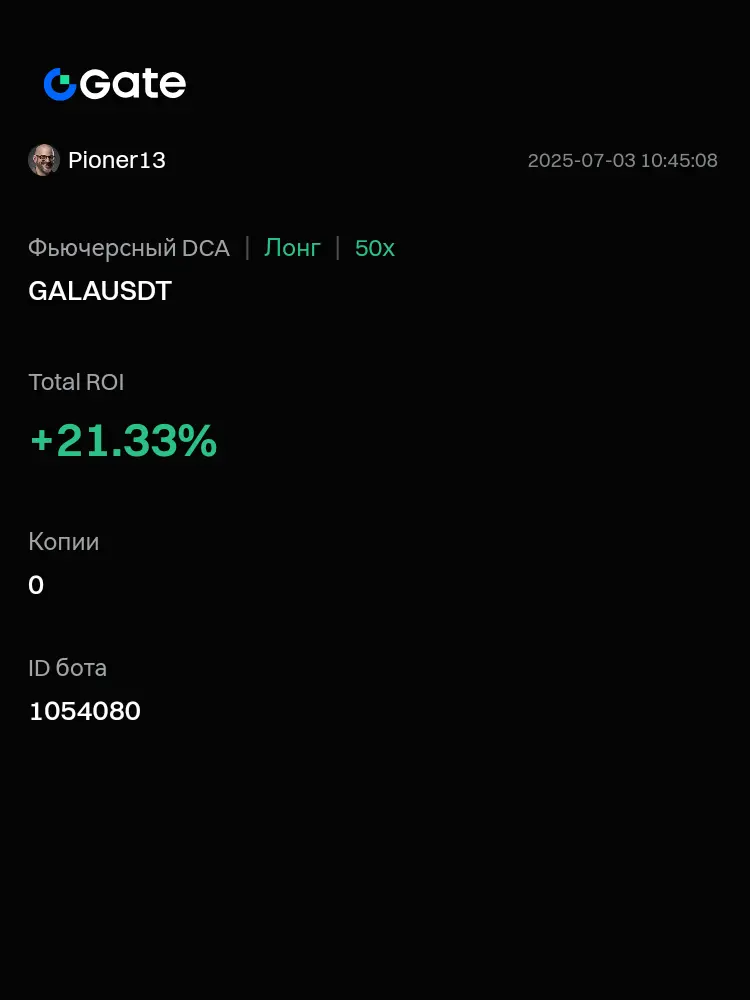Click the Gate wordmark text

pos(133,84)
